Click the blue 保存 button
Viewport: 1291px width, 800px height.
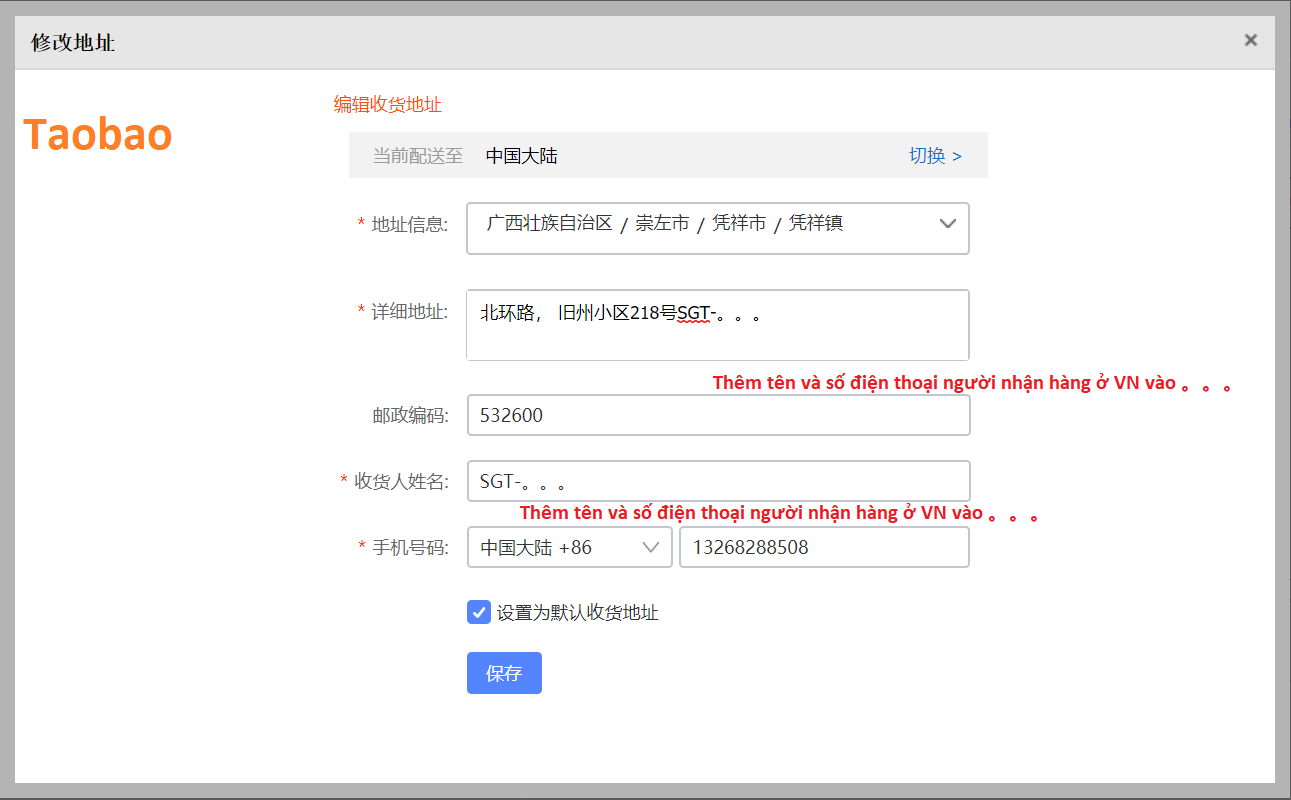click(x=504, y=673)
